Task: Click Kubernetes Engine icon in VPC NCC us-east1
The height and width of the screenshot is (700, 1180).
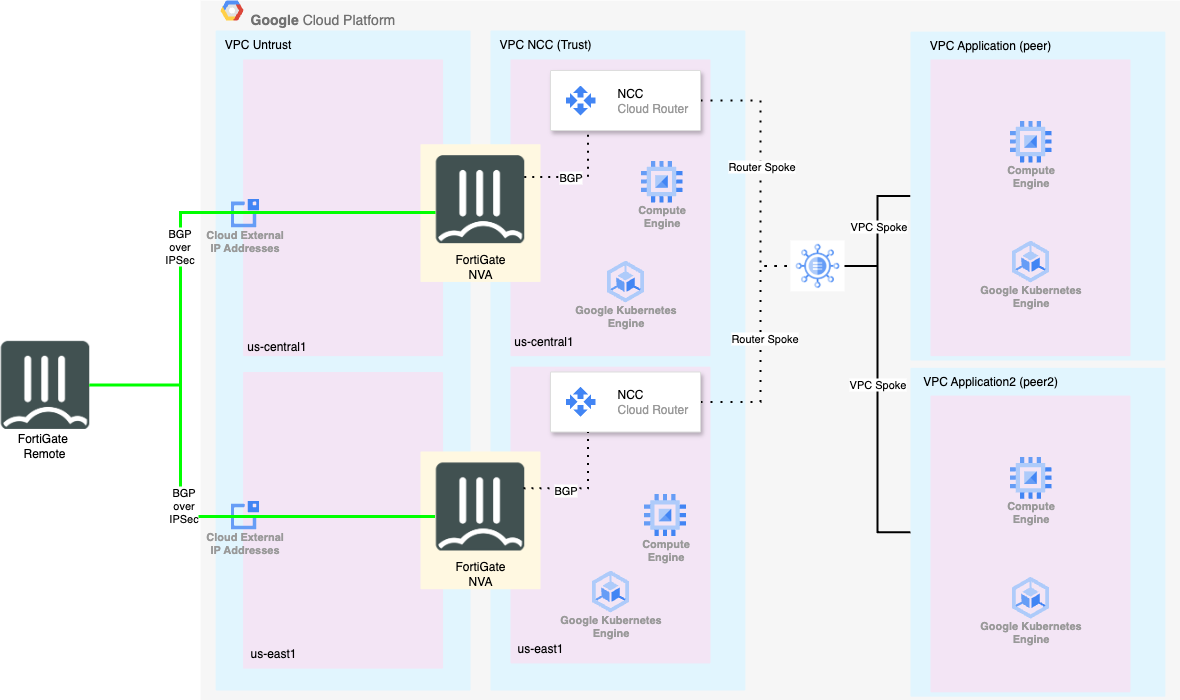Action: tap(610, 592)
